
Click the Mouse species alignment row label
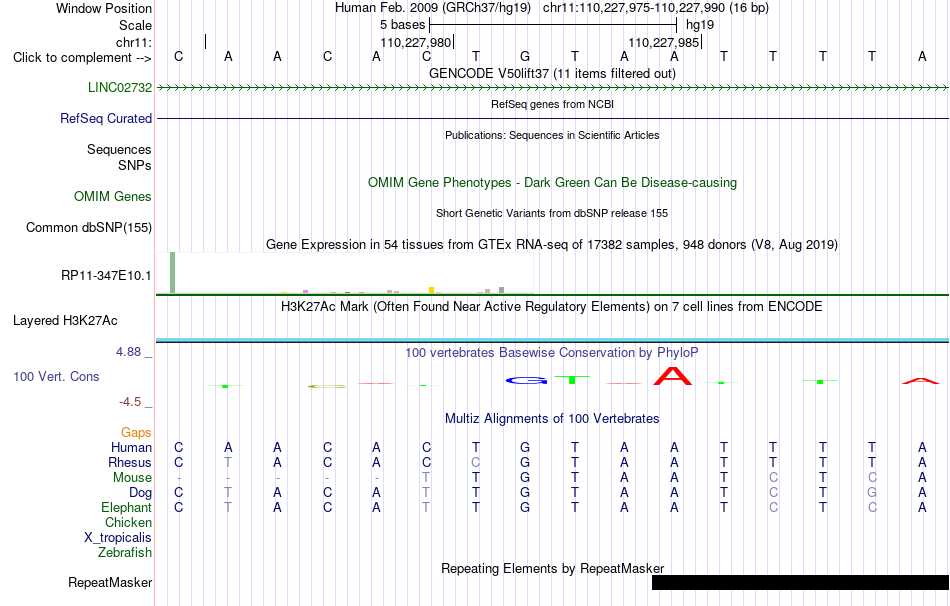coord(132,478)
